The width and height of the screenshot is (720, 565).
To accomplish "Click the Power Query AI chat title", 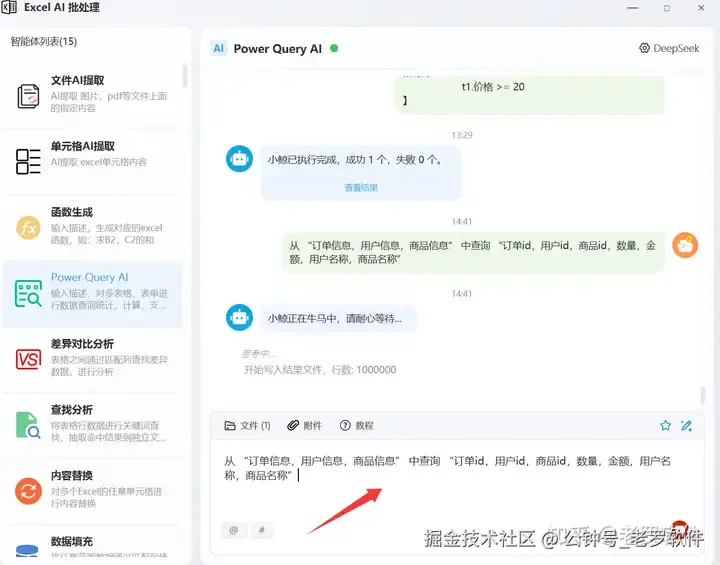I will pos(277,49).
